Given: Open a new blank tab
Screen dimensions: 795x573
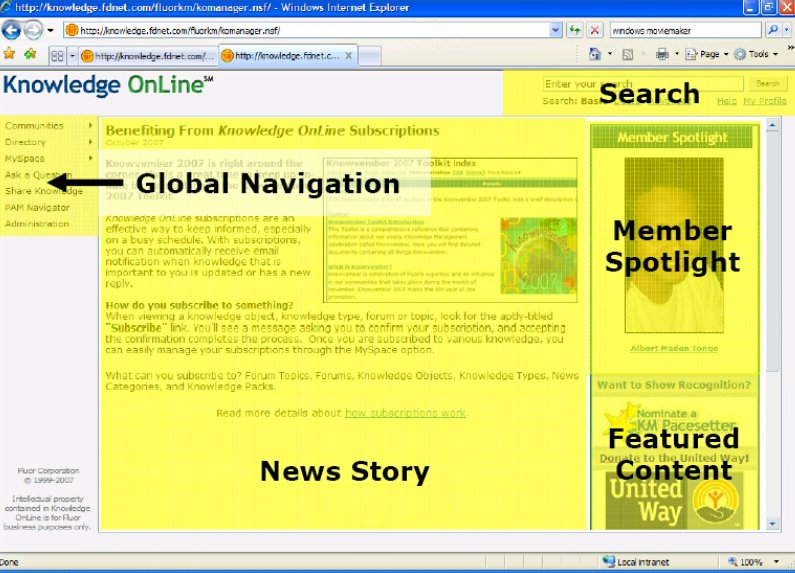Looking at the screenshot, I should coord(370,56).
